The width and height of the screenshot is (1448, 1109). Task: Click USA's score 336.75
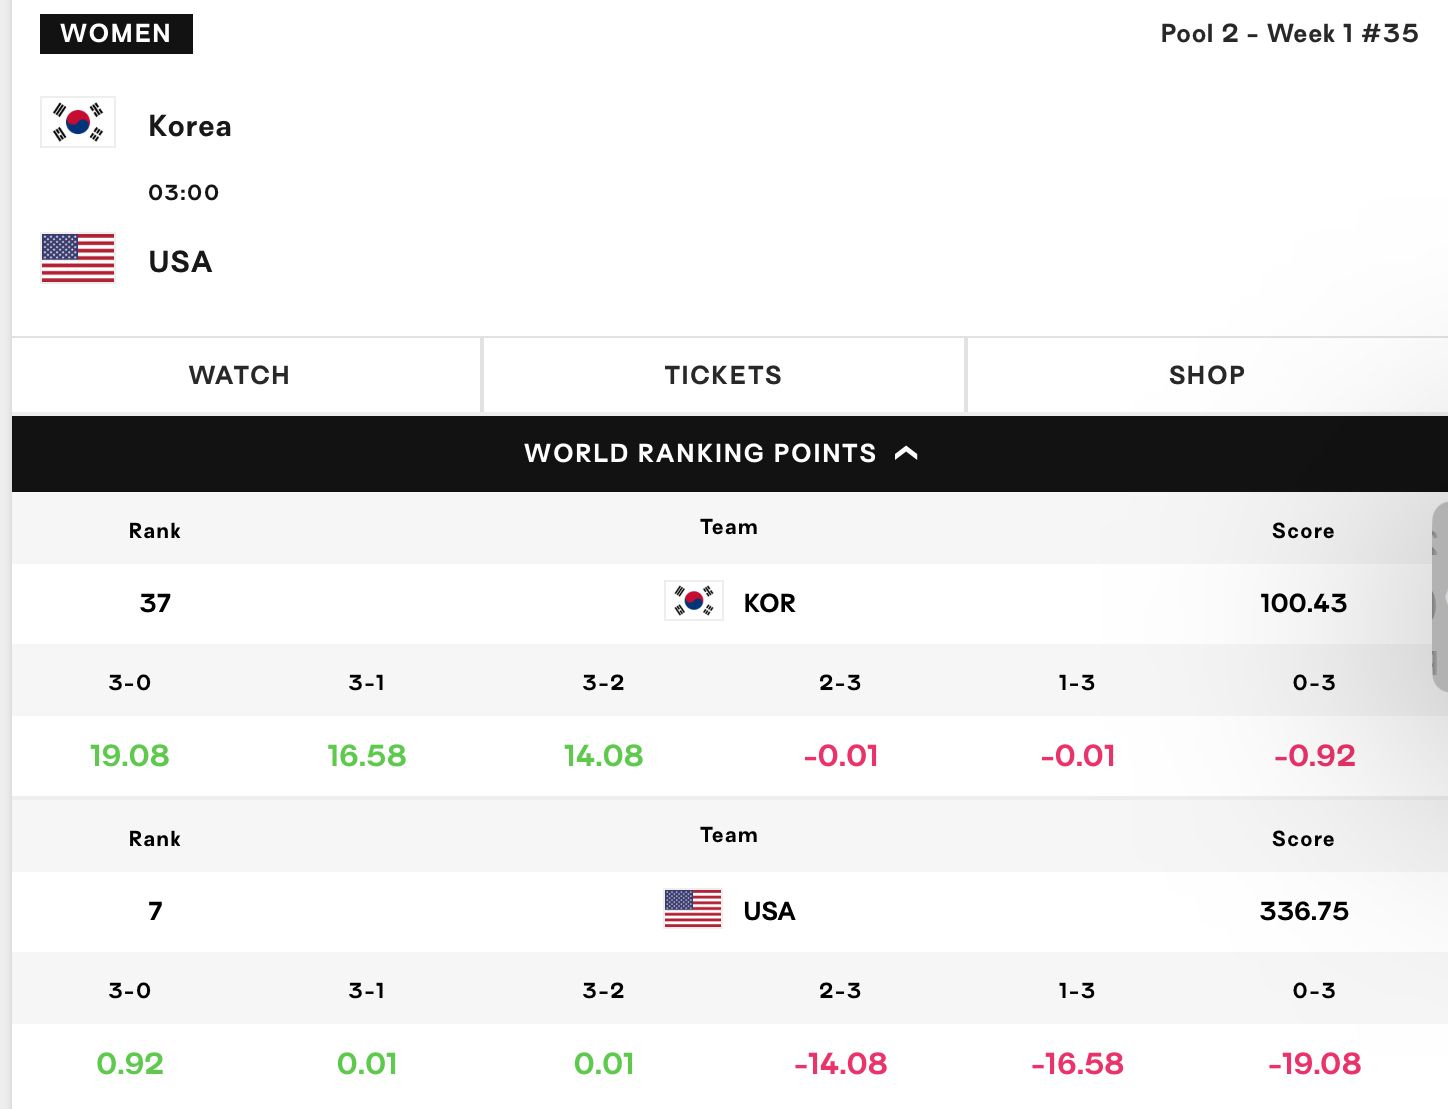click(x=1304, y=911)
